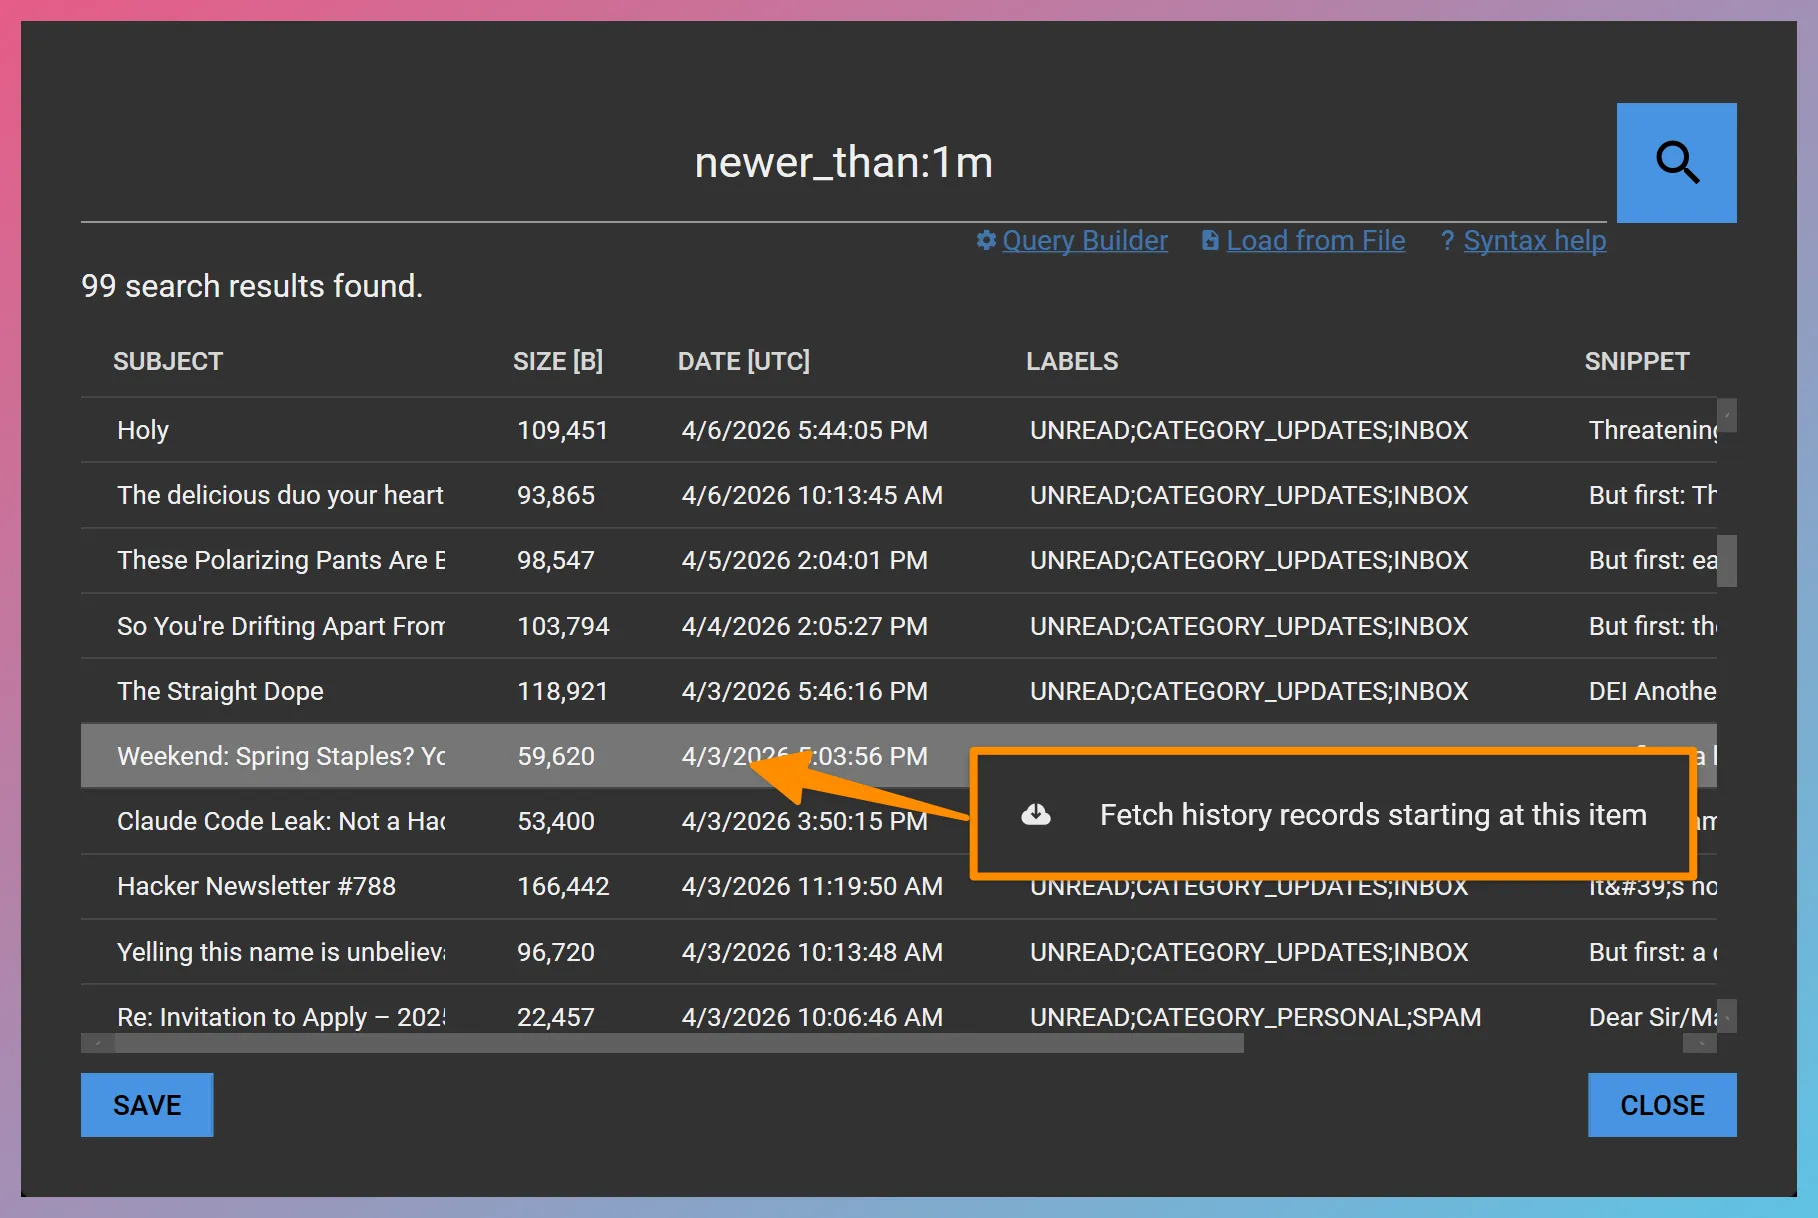Click the newer_than:1m query input field
1818x1218 pixels.
pyautogui.click(x=843, y=162)
